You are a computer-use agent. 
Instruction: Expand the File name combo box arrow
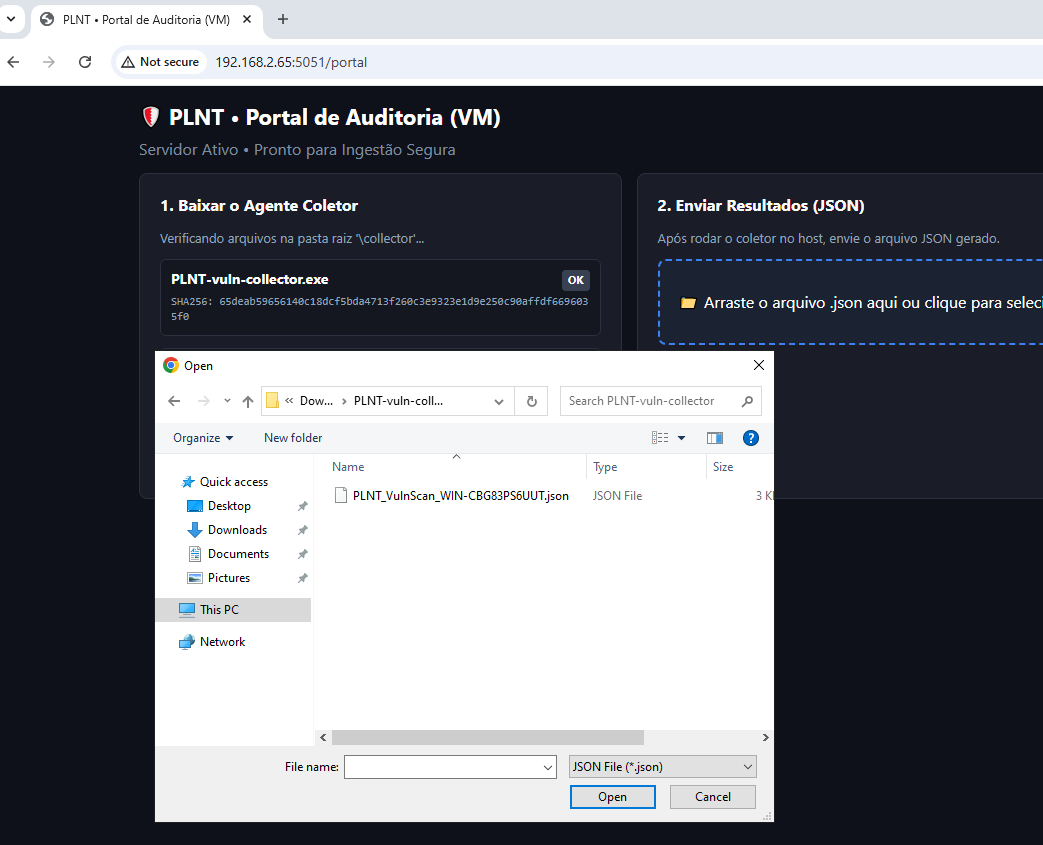point(547,767)
